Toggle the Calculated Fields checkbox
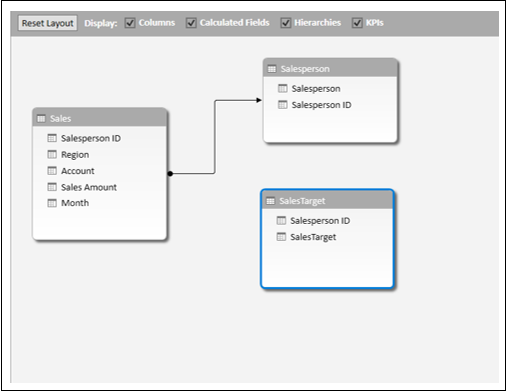The width and height of the screenshot is (507, 391). [191, 23]
